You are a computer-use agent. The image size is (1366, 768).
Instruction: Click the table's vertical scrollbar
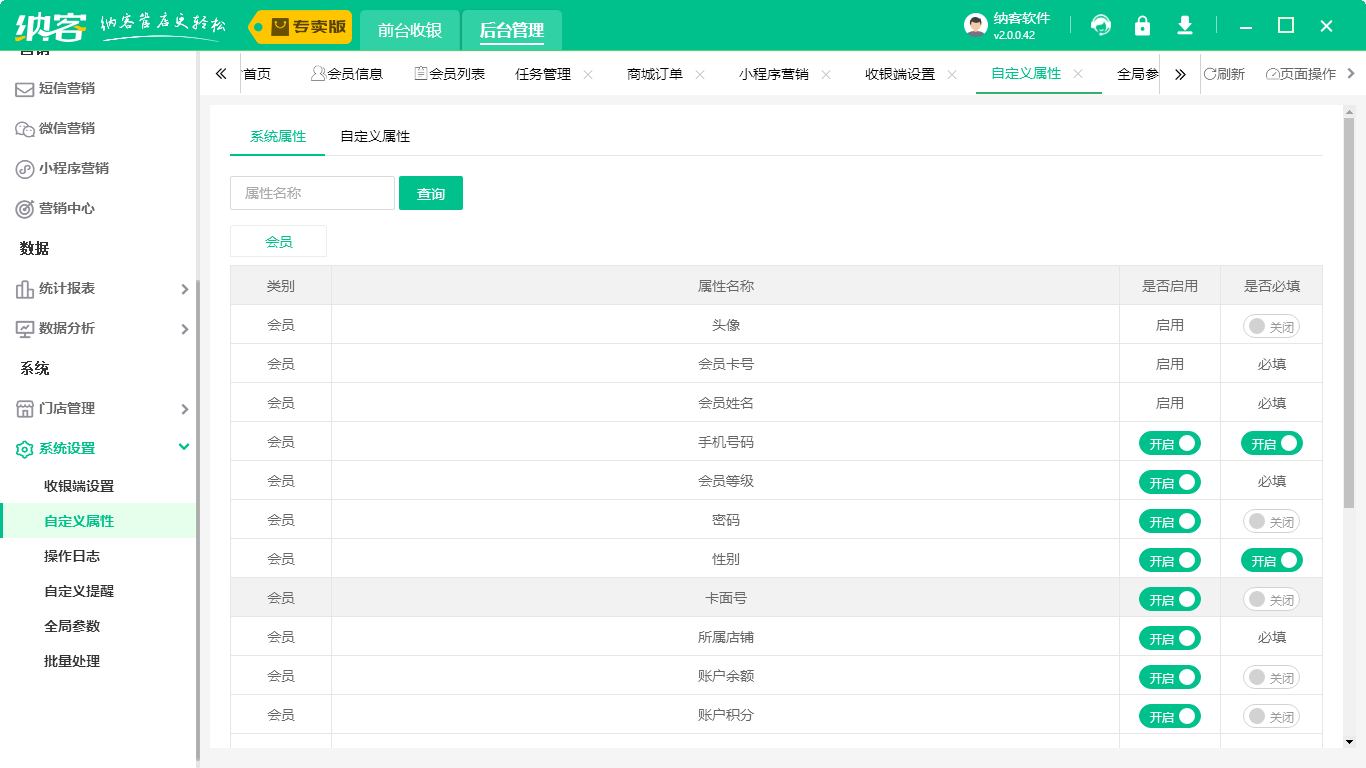pyautogui.click(x=1349, y=312)
